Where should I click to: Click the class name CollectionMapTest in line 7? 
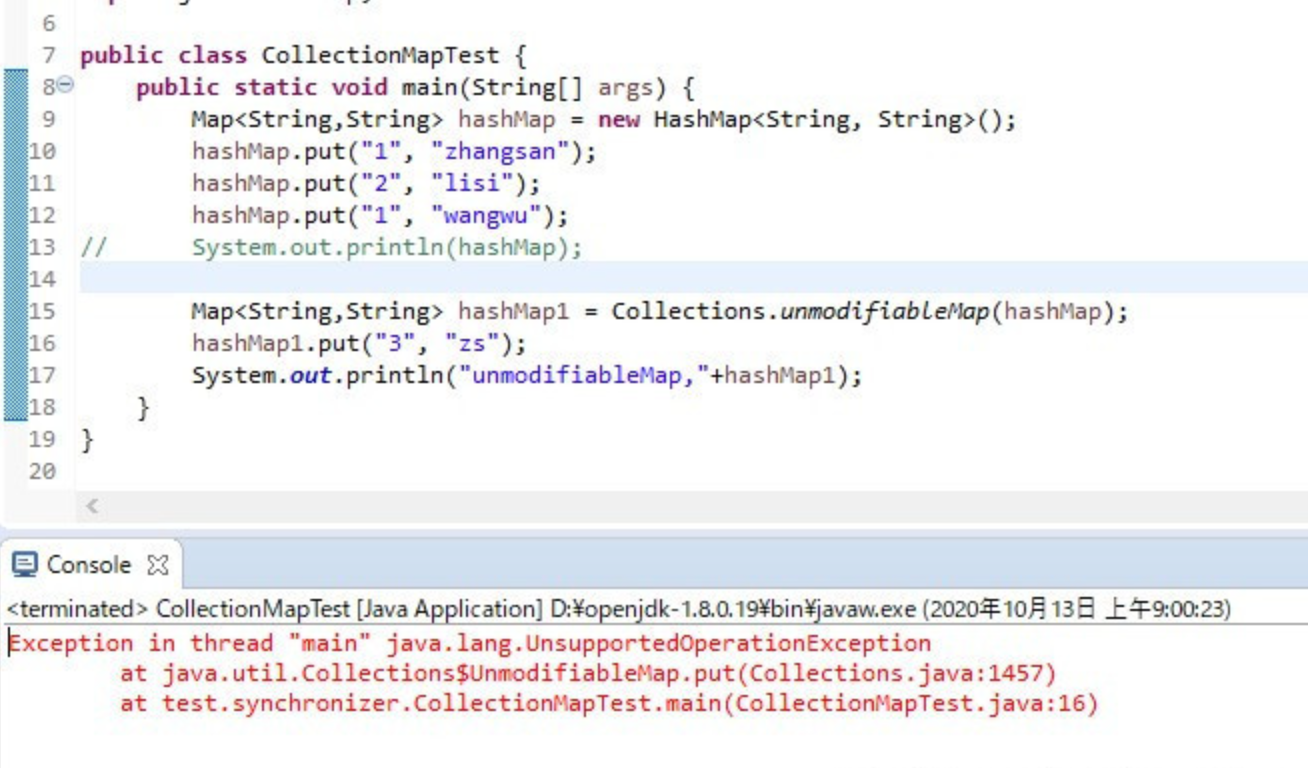(x=379, y=55)
